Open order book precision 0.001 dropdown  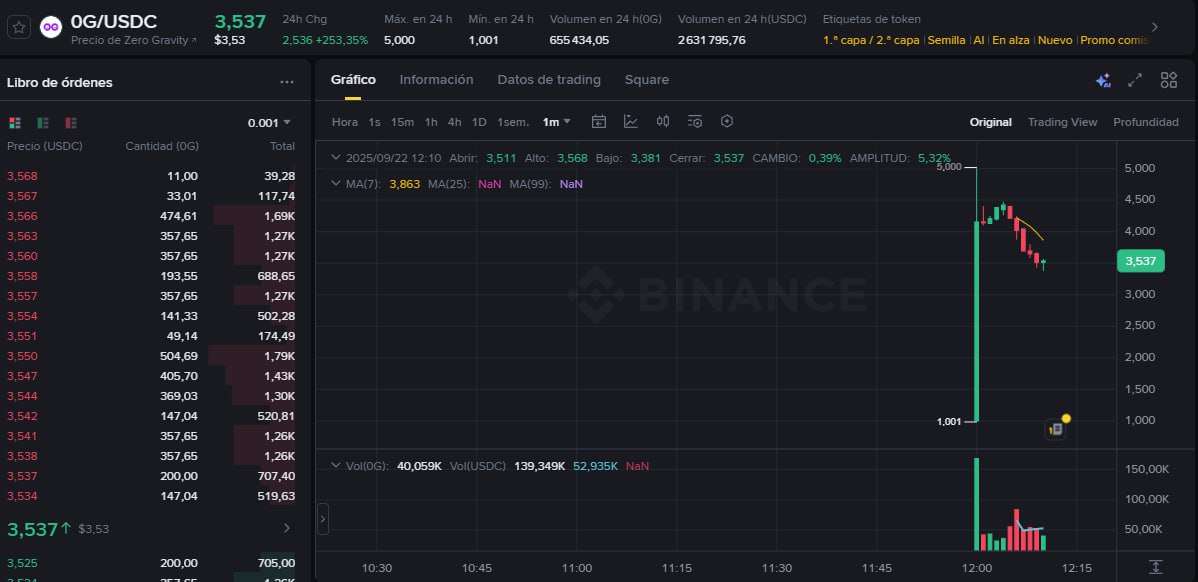(269, 122)
